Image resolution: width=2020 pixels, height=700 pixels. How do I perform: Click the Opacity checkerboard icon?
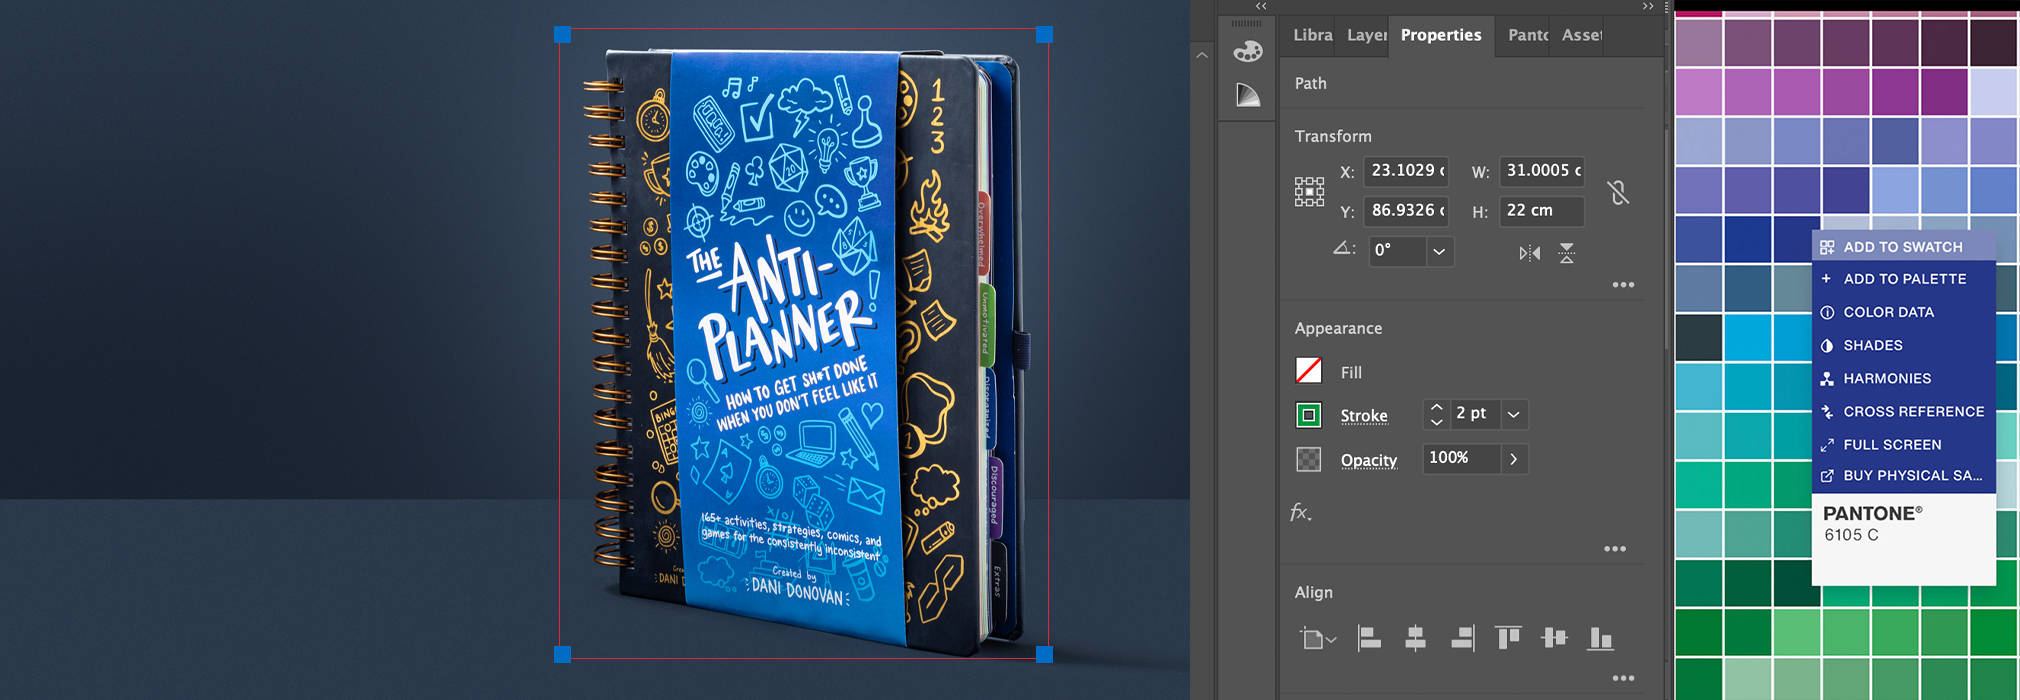pos(1308,459)
